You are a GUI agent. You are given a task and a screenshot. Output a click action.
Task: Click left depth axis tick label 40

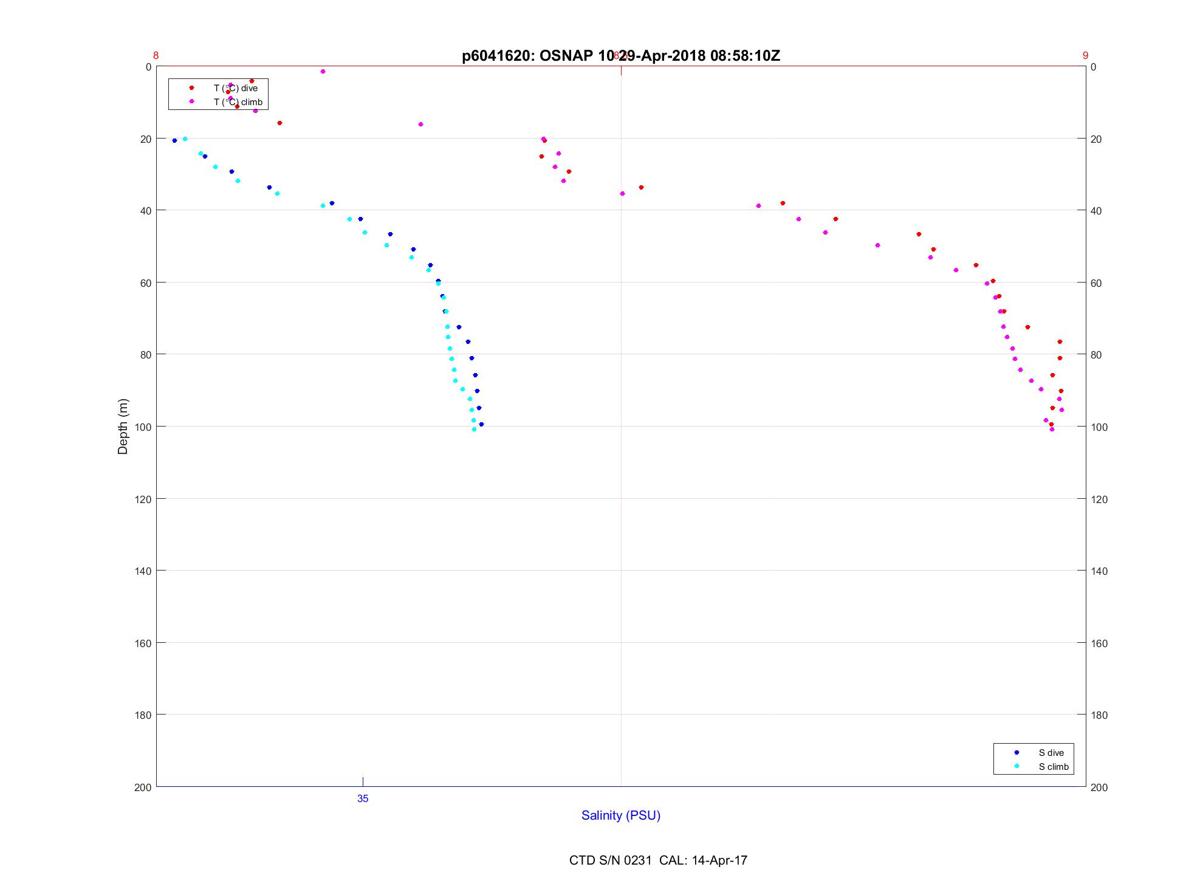tap(144, 211)
